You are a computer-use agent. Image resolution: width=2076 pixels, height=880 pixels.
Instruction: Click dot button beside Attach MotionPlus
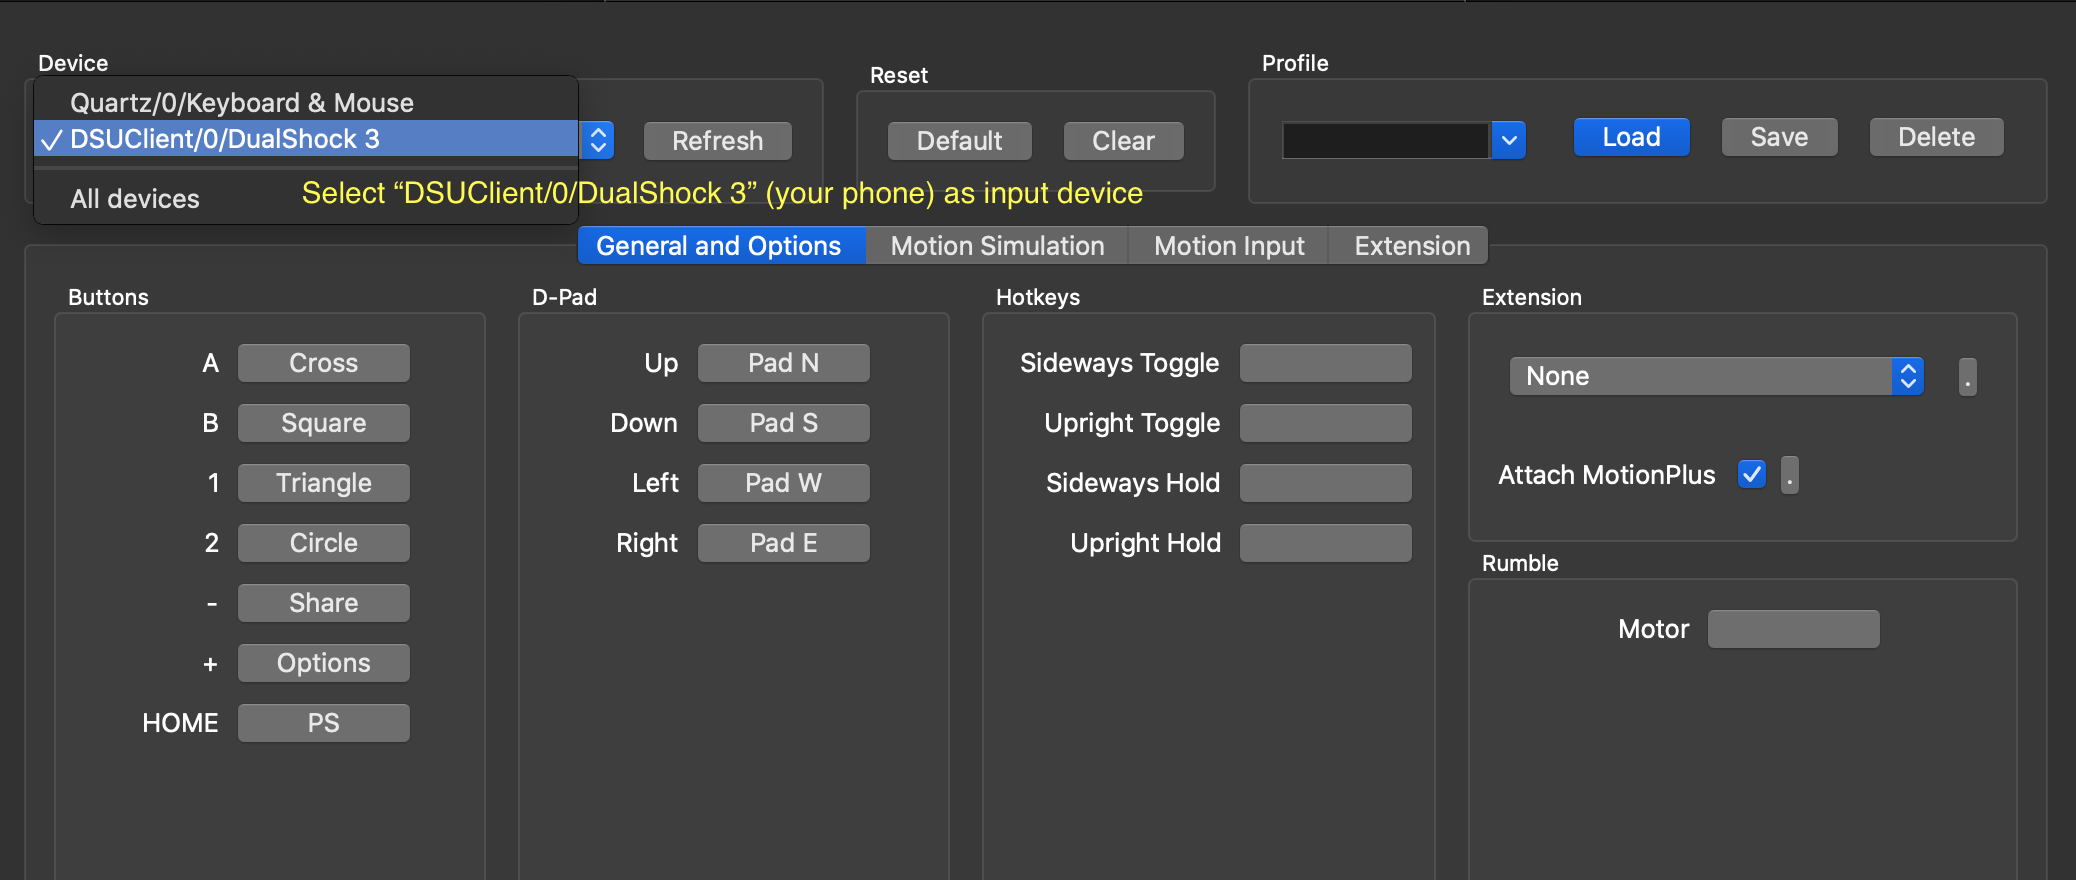pyautogui.click(x=1790, y=475)
